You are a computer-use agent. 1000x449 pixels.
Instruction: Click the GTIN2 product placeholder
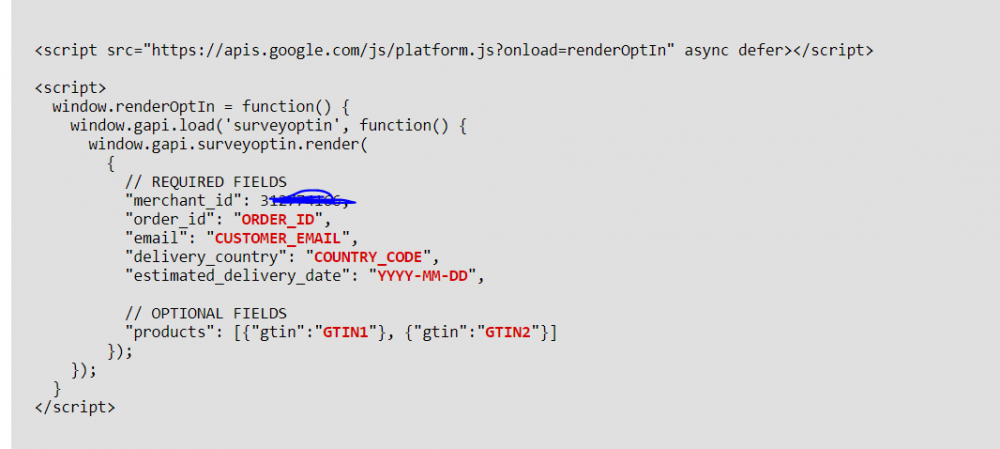508,332
